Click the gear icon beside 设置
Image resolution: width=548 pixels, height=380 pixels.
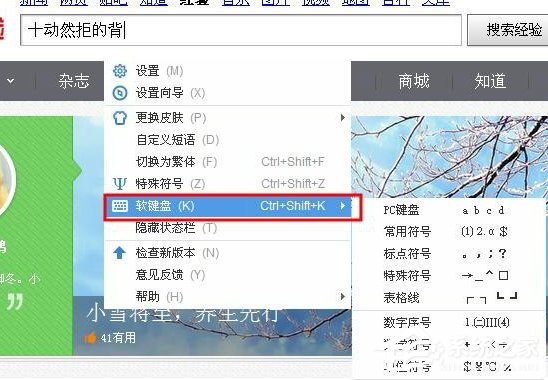pyautogui.click(x=120, y=71)
